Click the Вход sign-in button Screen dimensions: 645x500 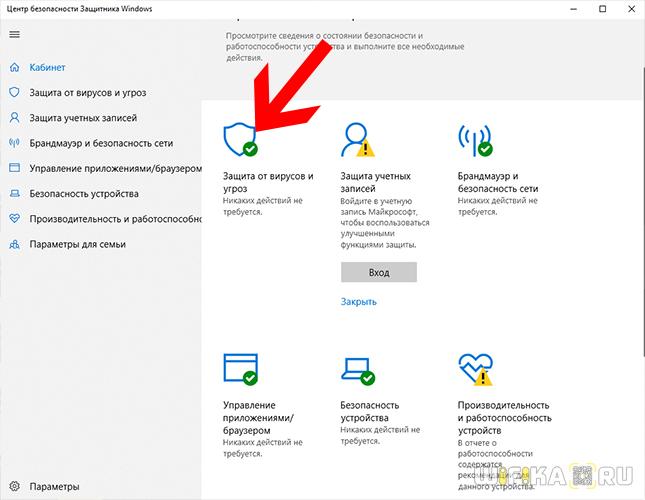click(x=379, y=272)
